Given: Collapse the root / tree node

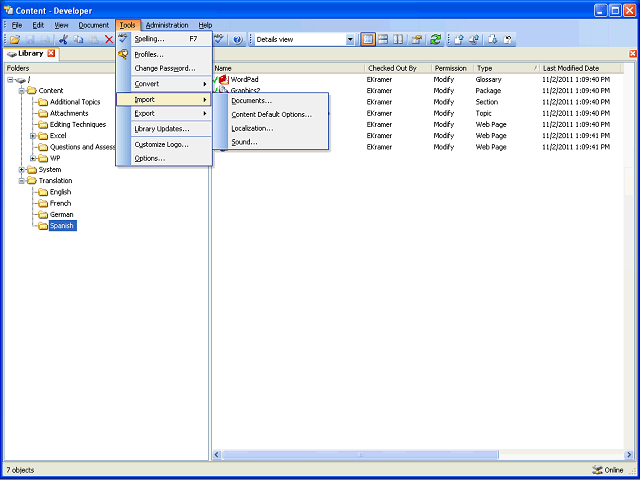Looking at the screenshot, I should tap(11, 80).
